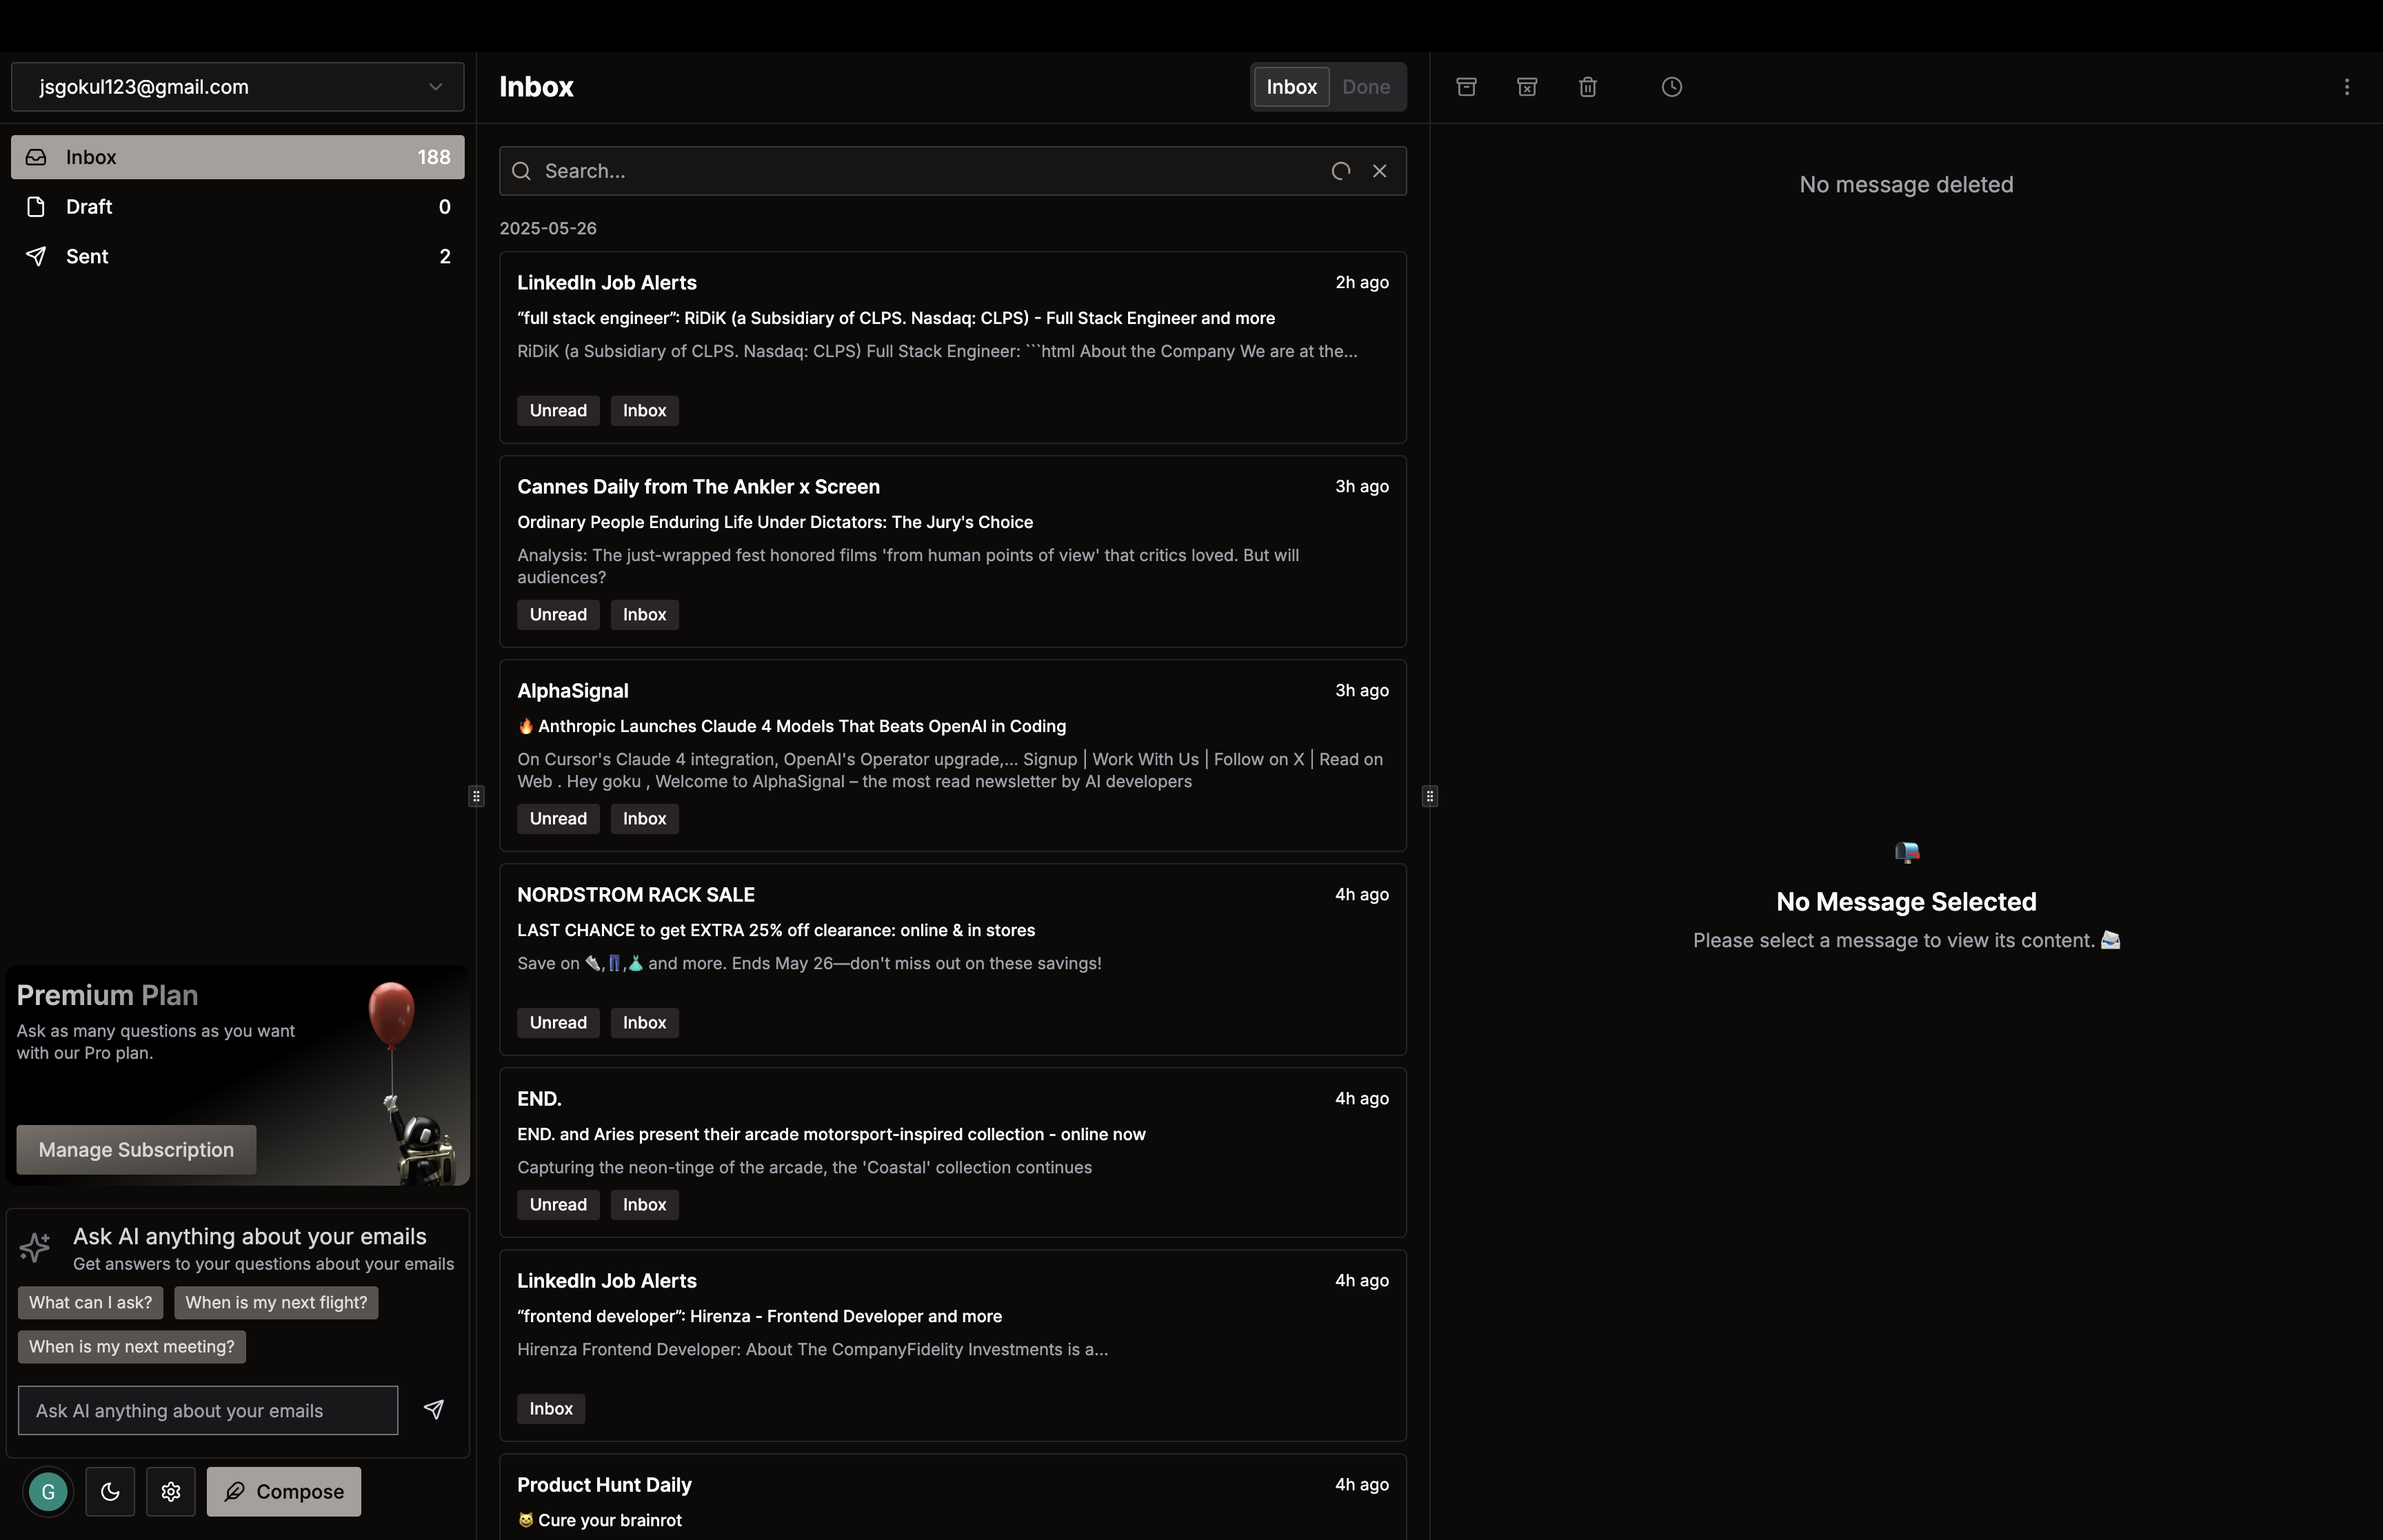Click the move-to-junk archive-X icon
The width and height of the screenshot is (2383, 1540).
pyautogui.click(x=1527, y=87)
